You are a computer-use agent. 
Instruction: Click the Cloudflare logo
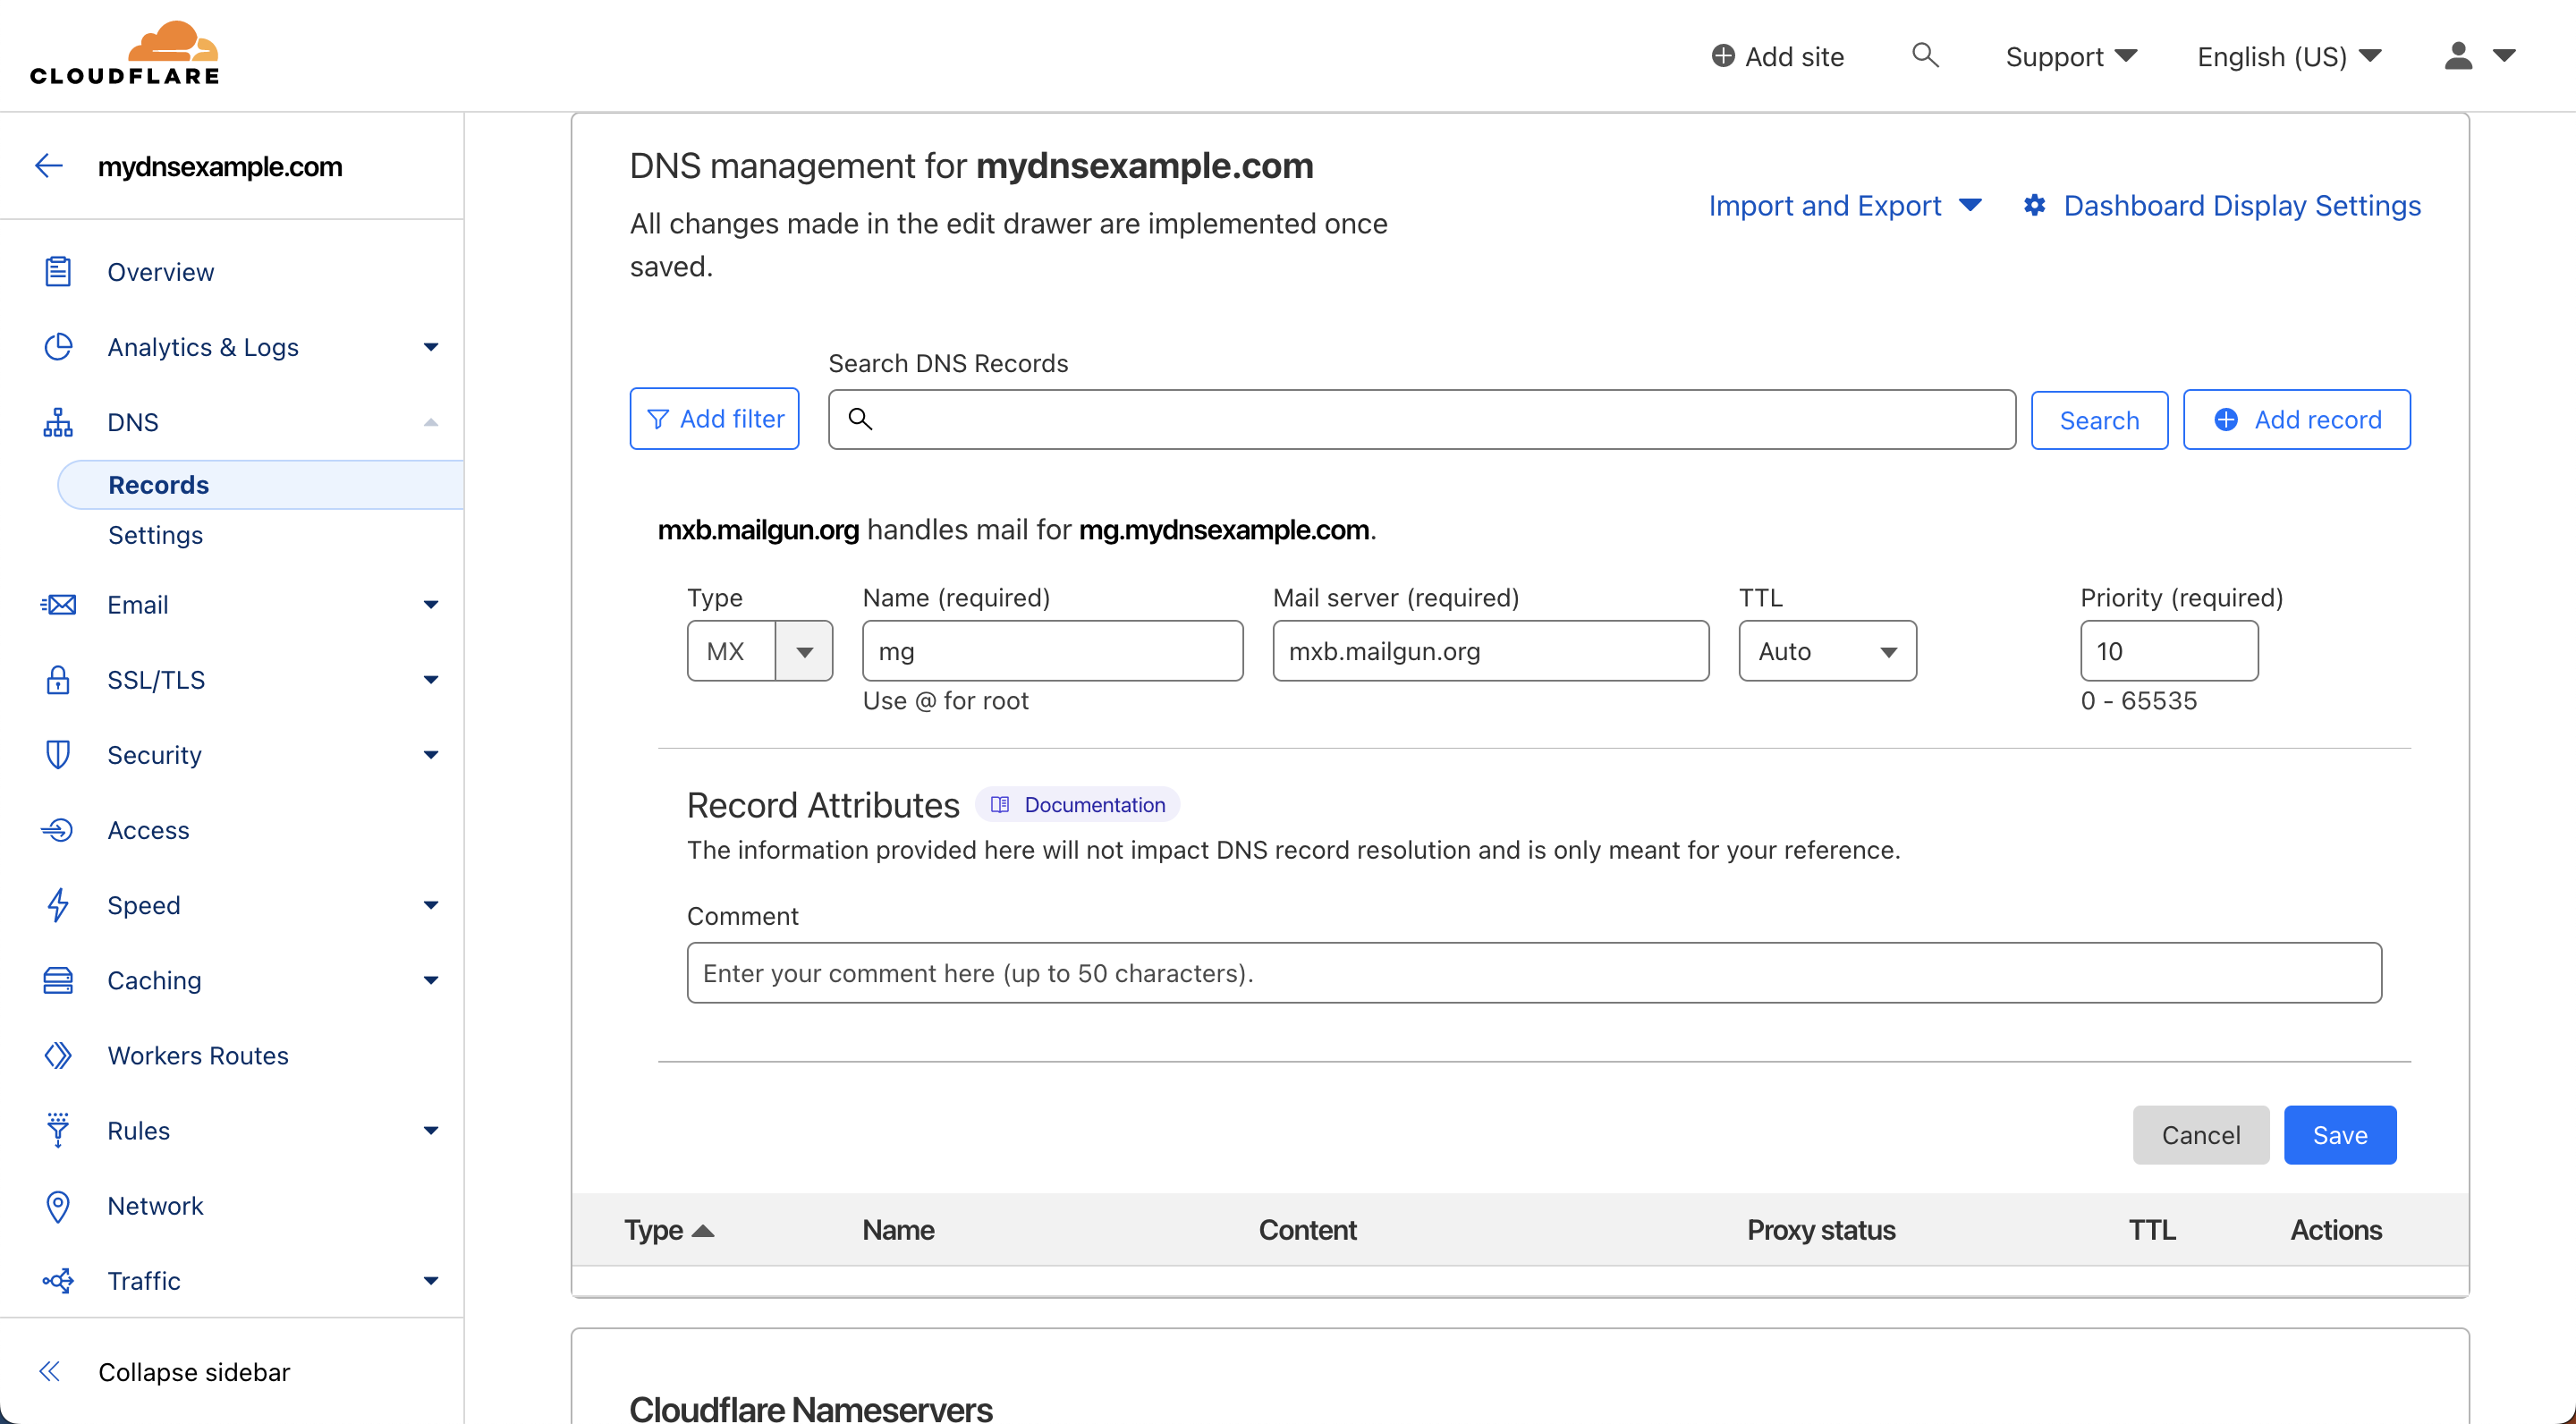125,54
